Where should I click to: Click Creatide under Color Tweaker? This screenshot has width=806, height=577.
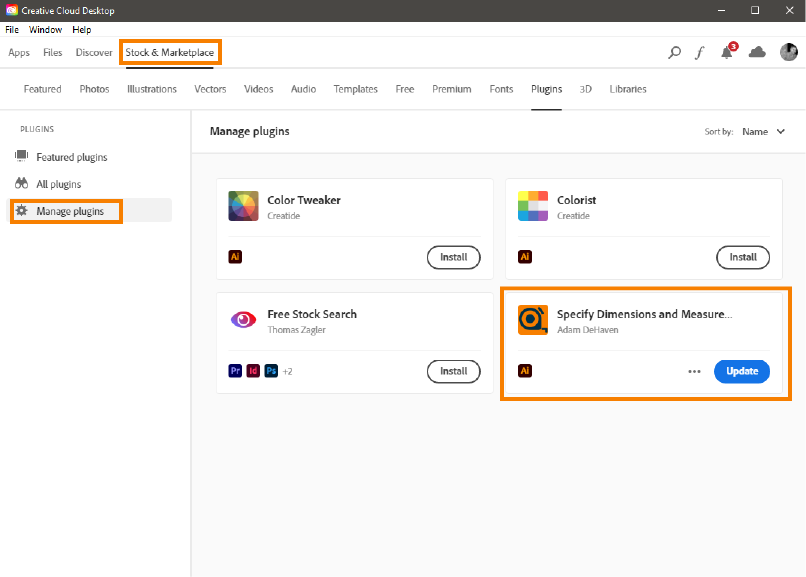pyautogui.click(x=283, y=216)
